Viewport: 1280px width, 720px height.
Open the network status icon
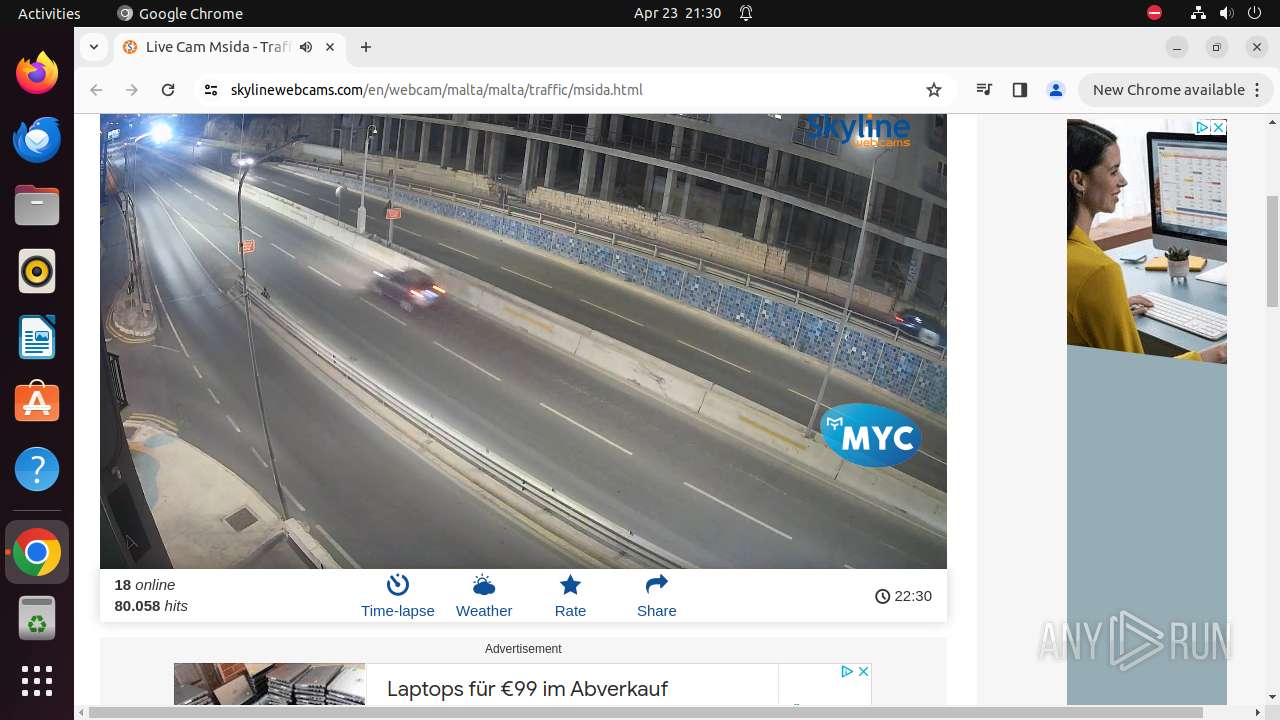pos(1198,13)
